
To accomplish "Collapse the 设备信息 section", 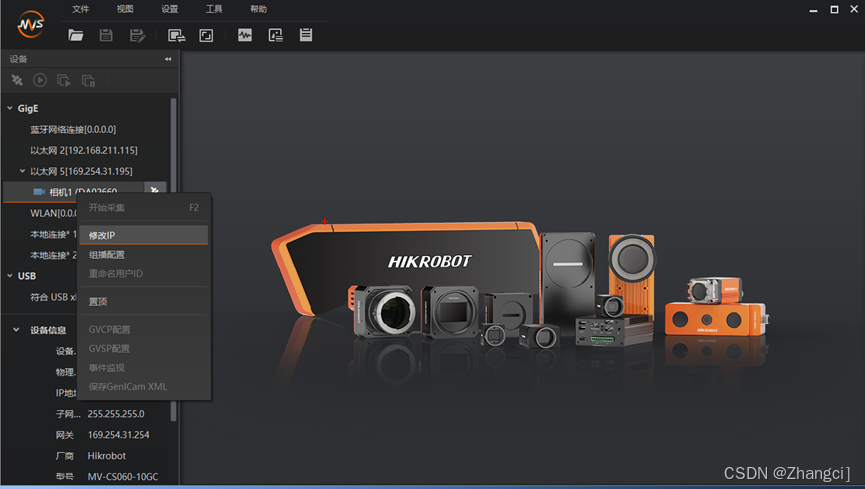I will 17,329.
